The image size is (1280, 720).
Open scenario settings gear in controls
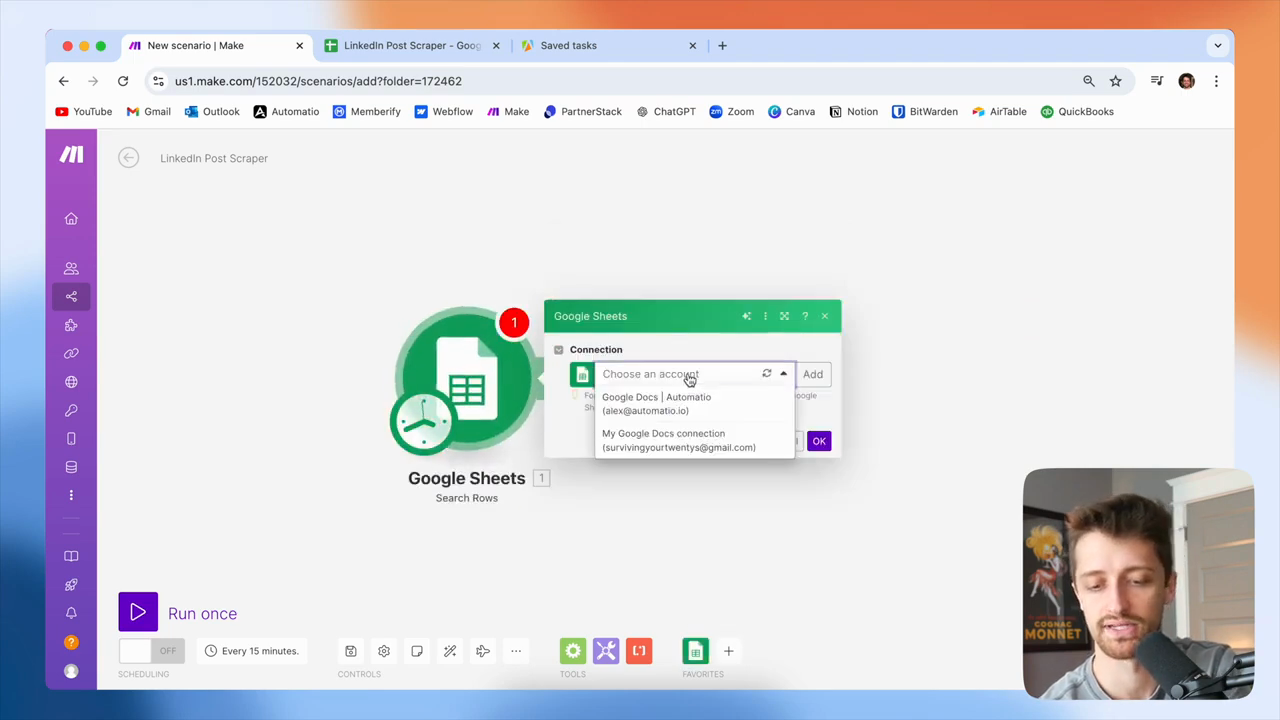point(384,651)
